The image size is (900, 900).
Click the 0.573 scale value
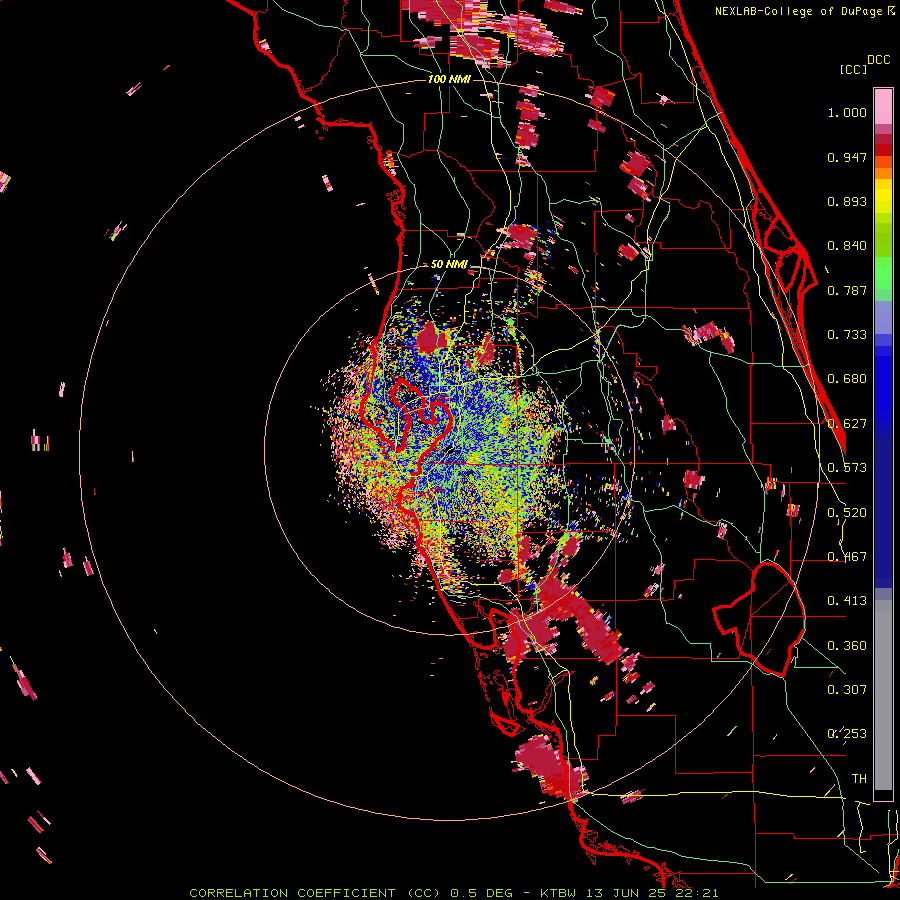(x=847, y=468)
